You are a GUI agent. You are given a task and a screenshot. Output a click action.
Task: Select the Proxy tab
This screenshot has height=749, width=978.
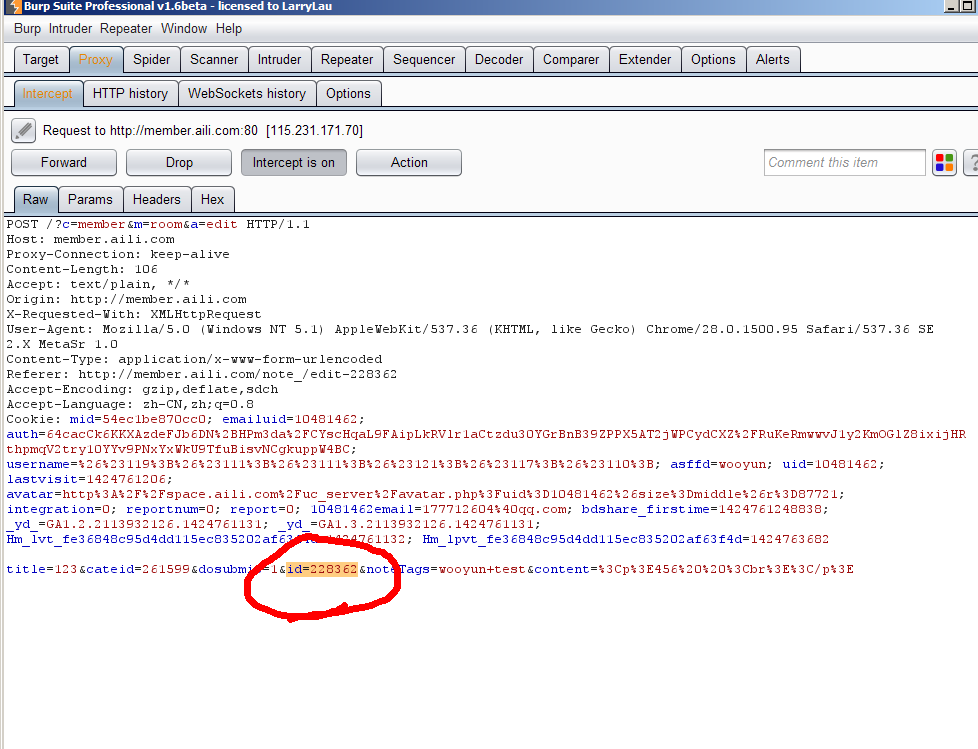95,59
